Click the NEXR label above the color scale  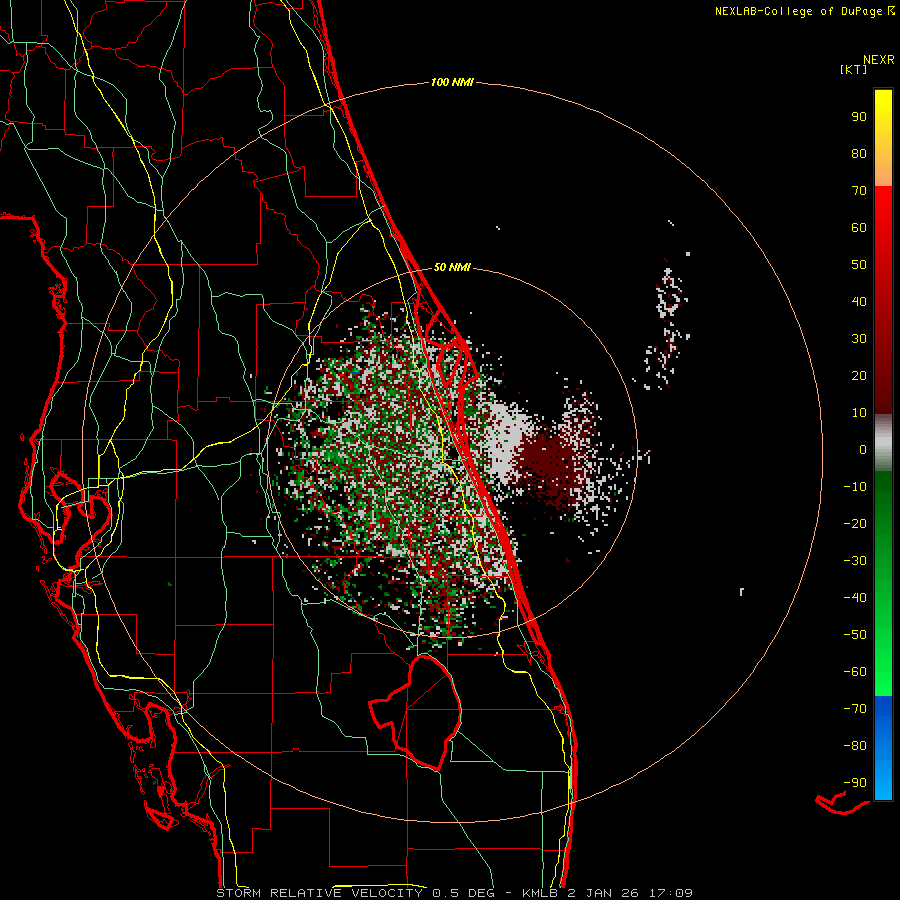click(x=879, y=60)
